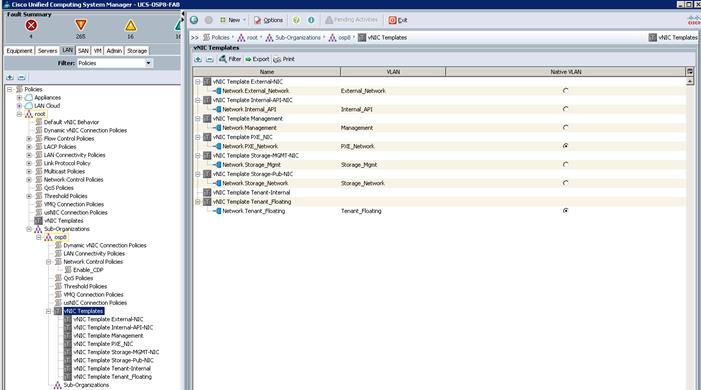Click vNIC Template Management icon in table
The height and width of the screenshot is (390, 701).
pos(207,119)
